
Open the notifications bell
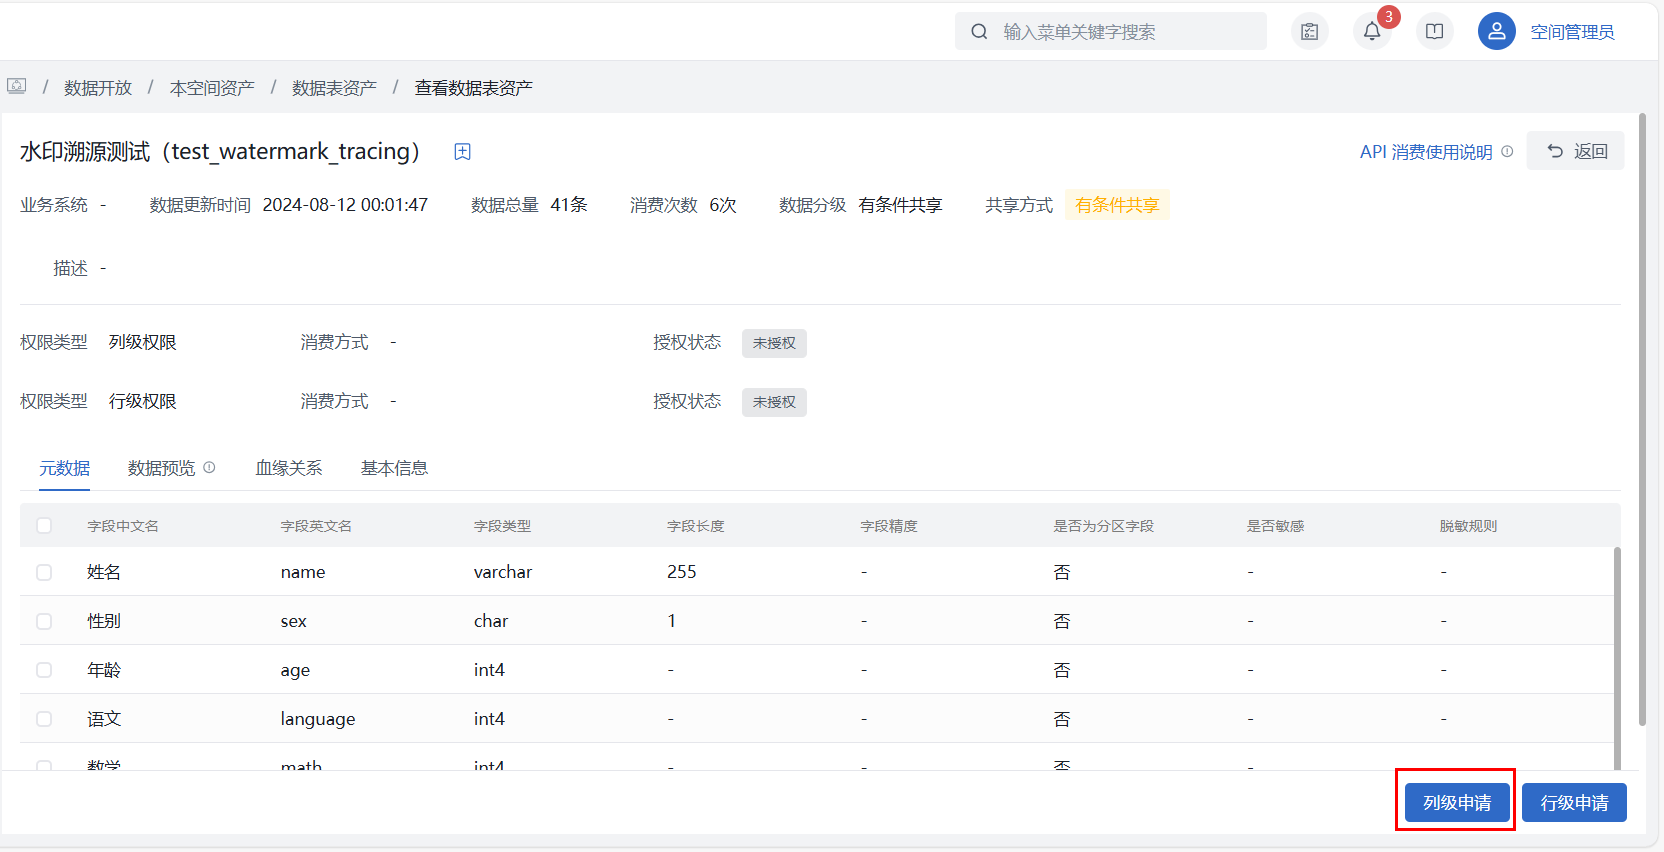click(x=1372, y=32)
